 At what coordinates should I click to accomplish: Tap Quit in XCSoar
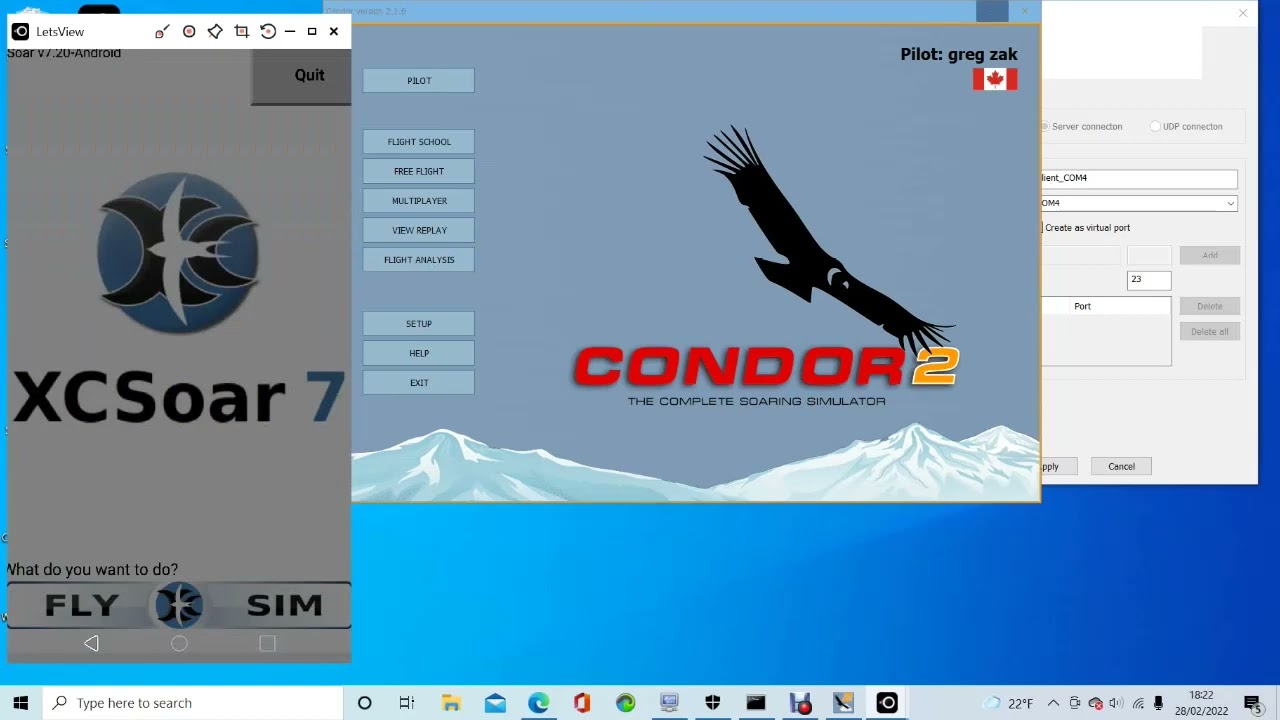(302, 75)
